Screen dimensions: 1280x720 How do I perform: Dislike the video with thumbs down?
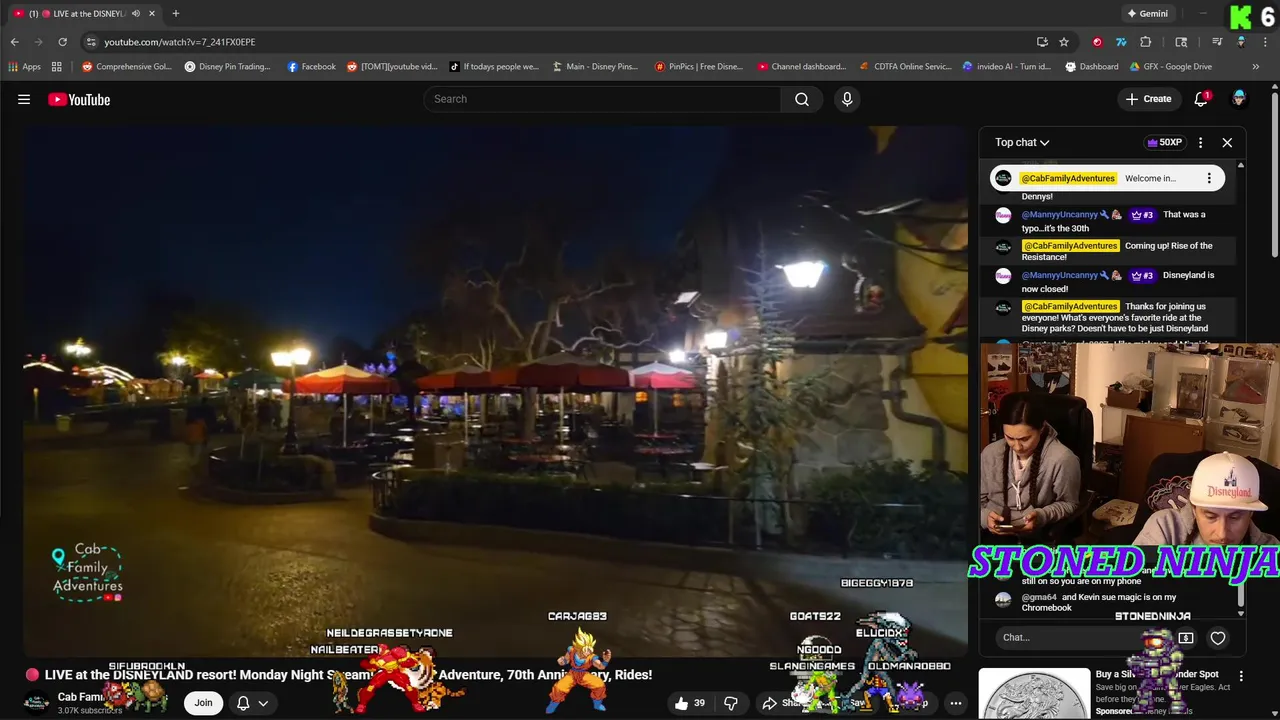731,703
